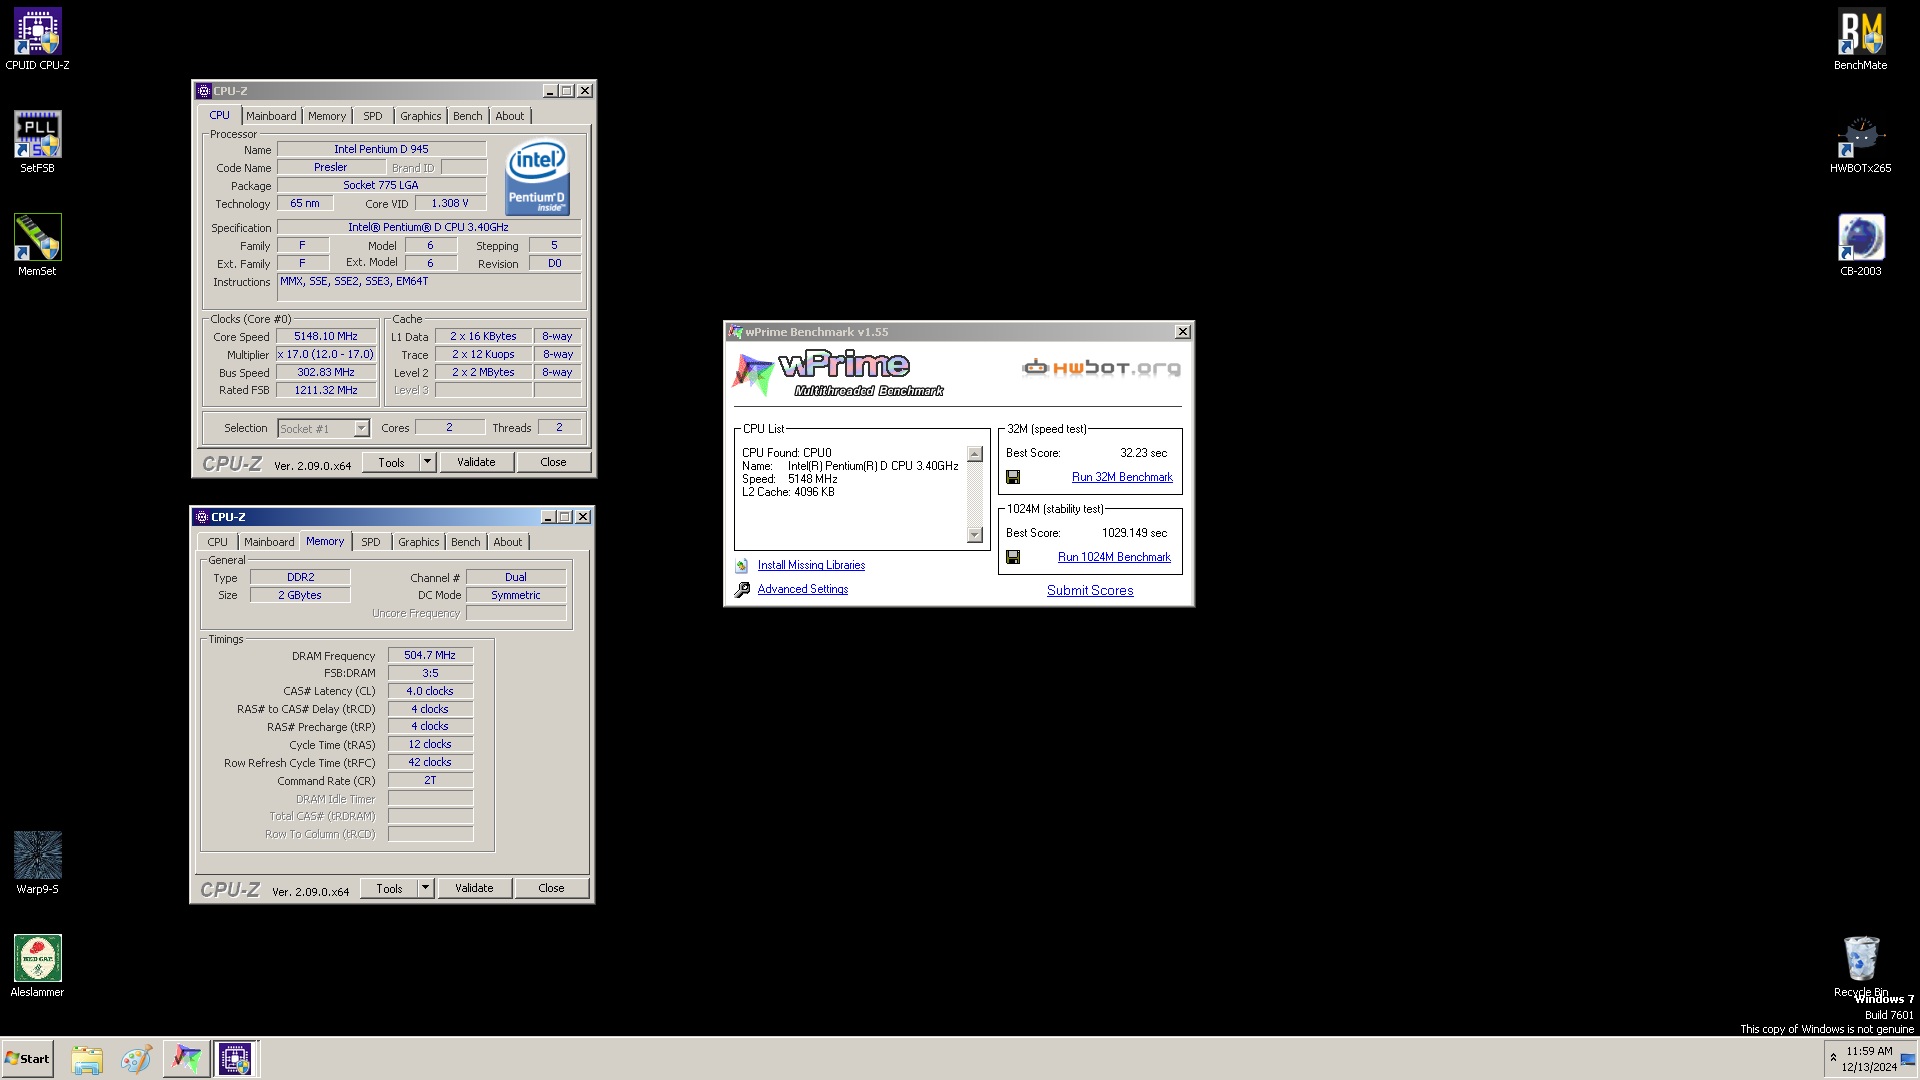Open Mainboard tab in lower CPU-Z
This screenshot has height=1080, width=1920.
coord(269,542)
